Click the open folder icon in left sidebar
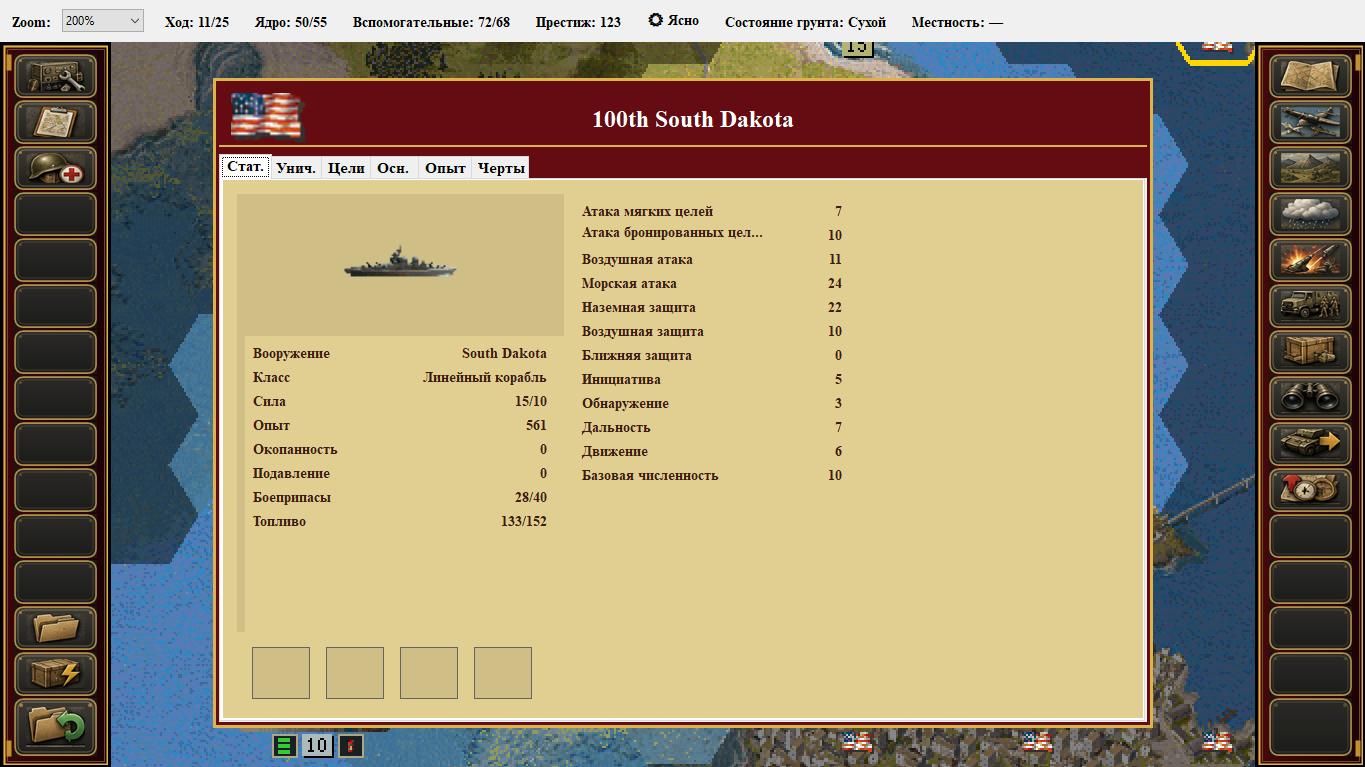This screenshot has height=767, width=1365. [56, 628]
